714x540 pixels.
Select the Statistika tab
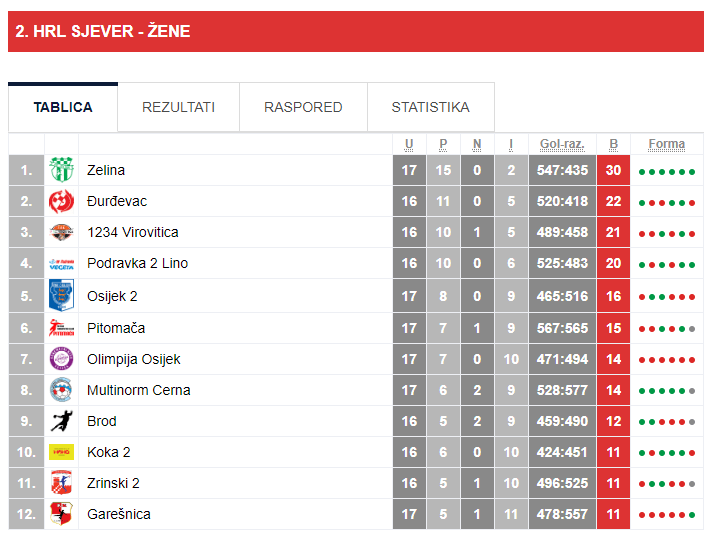pos(431,107)
